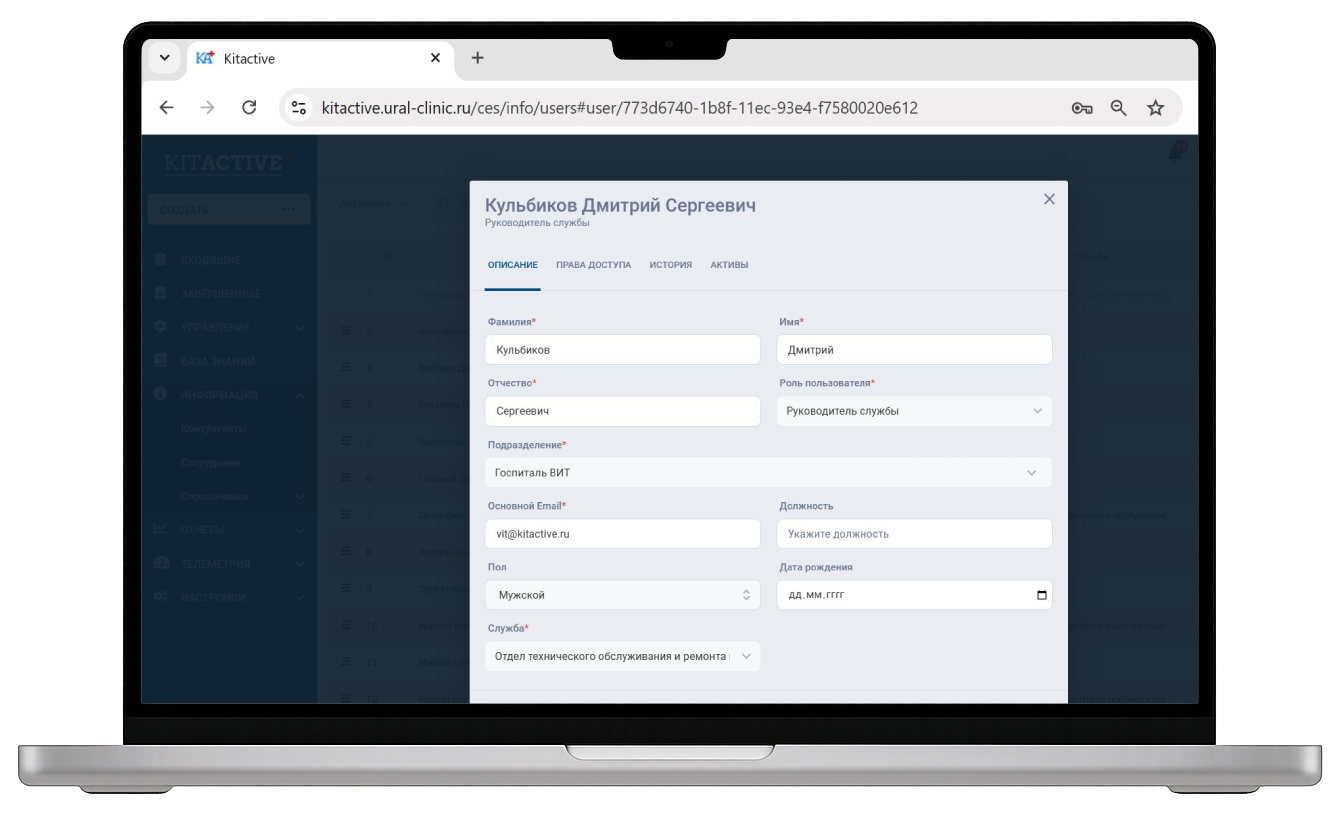Viewport: 1344px width, 825px height.
Task: Open the Подразделение dropdown
Action: [768, 472]
